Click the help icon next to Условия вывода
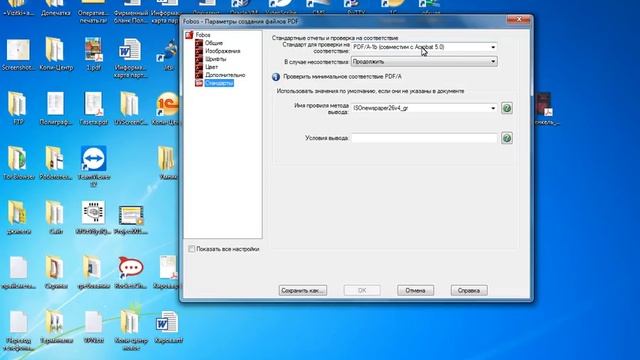Screen dimensions: 640x360 507,138
